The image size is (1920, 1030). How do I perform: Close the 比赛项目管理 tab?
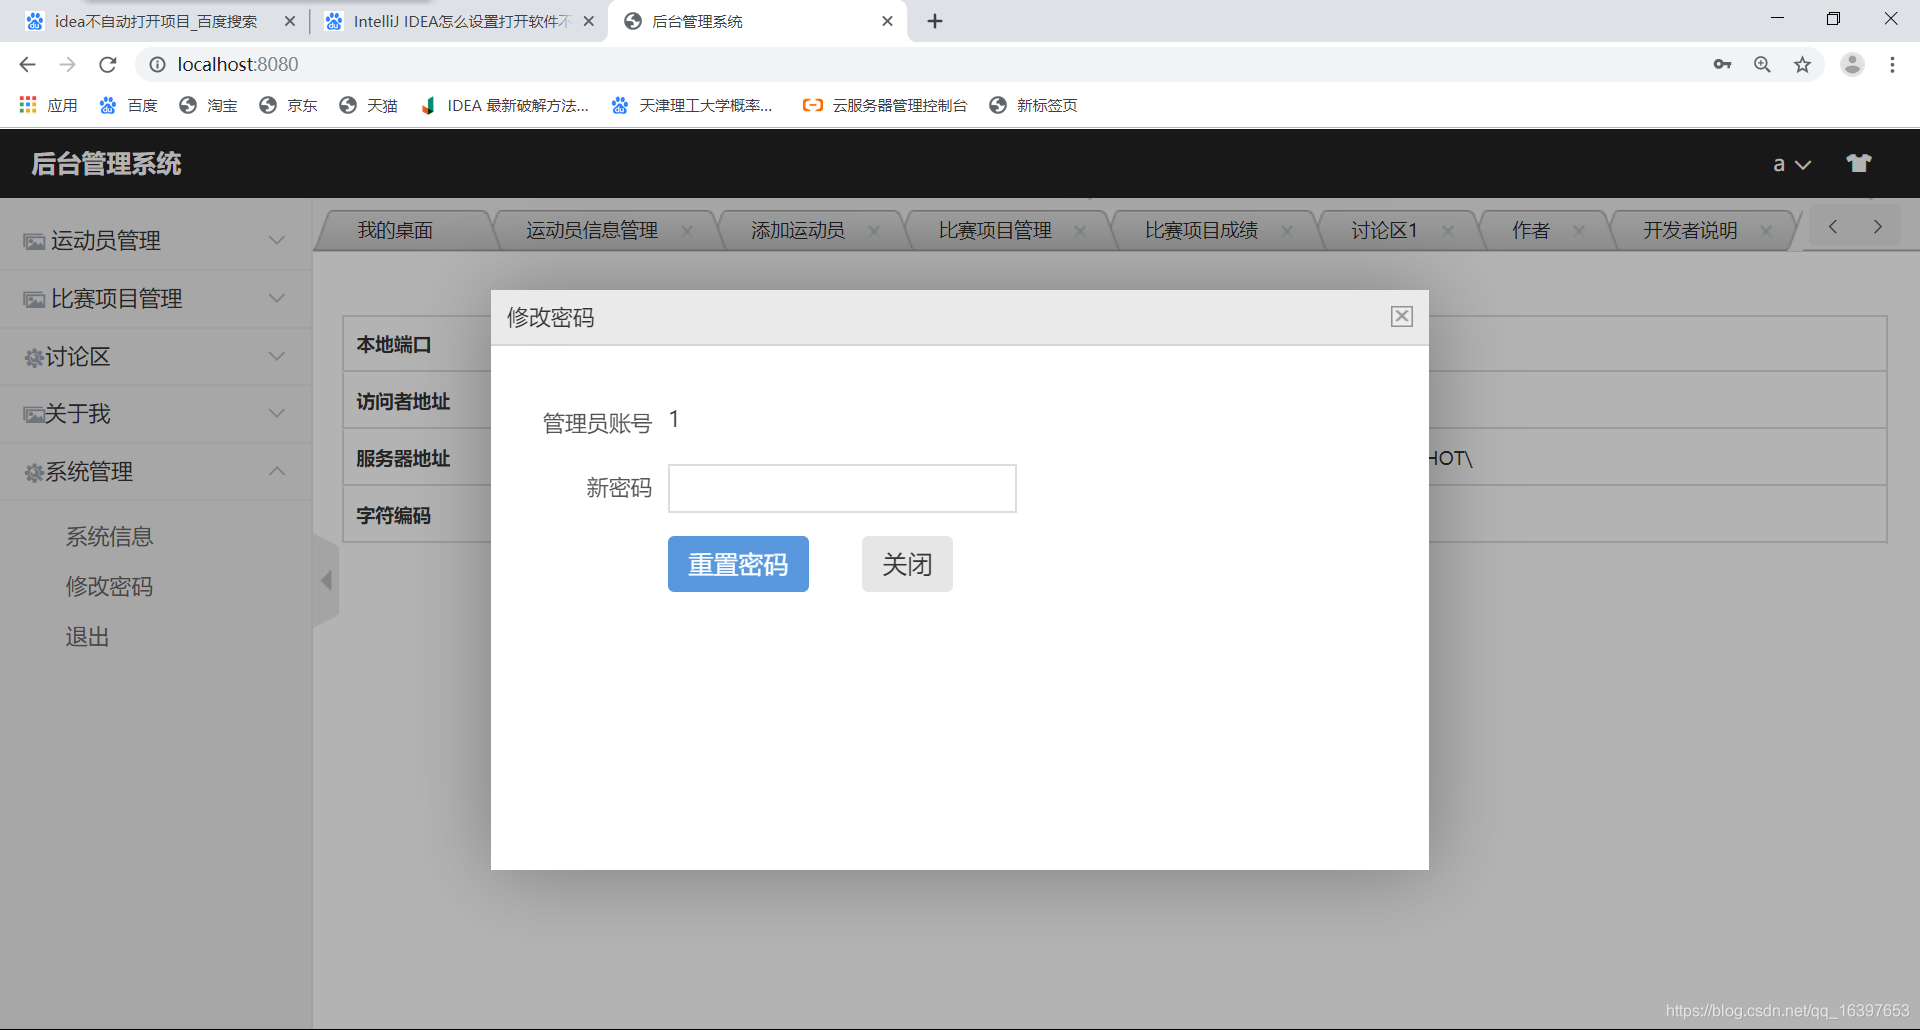1080,231
